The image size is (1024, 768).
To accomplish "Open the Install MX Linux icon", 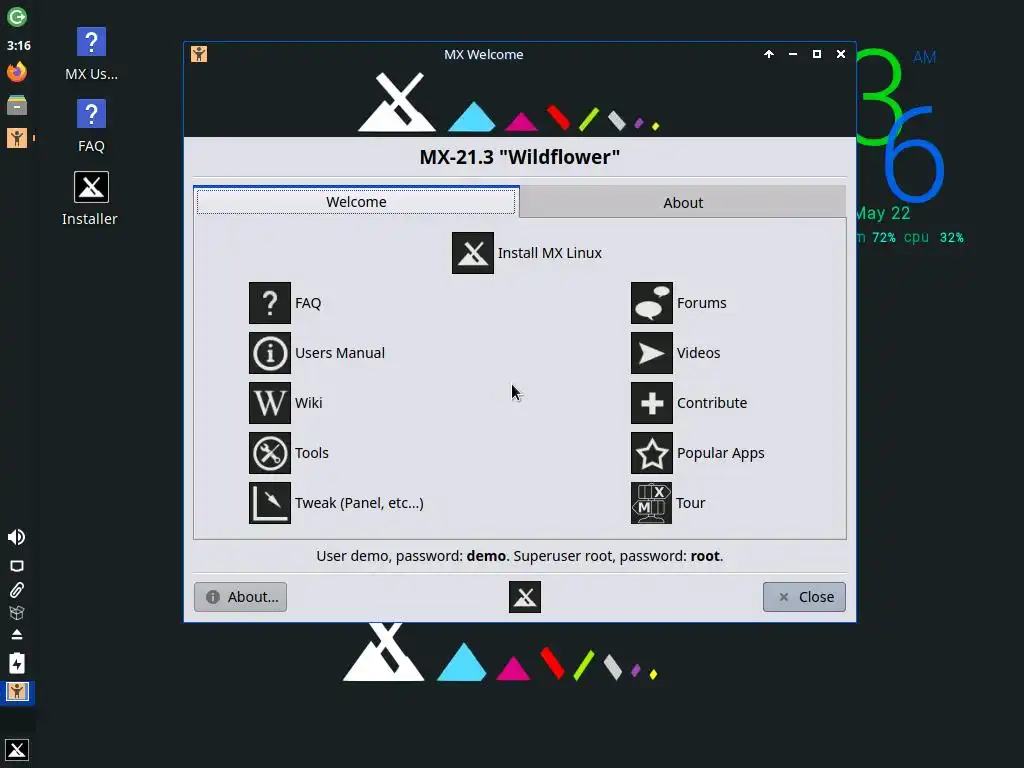I will pyautogui.click(x=472, y=253).
